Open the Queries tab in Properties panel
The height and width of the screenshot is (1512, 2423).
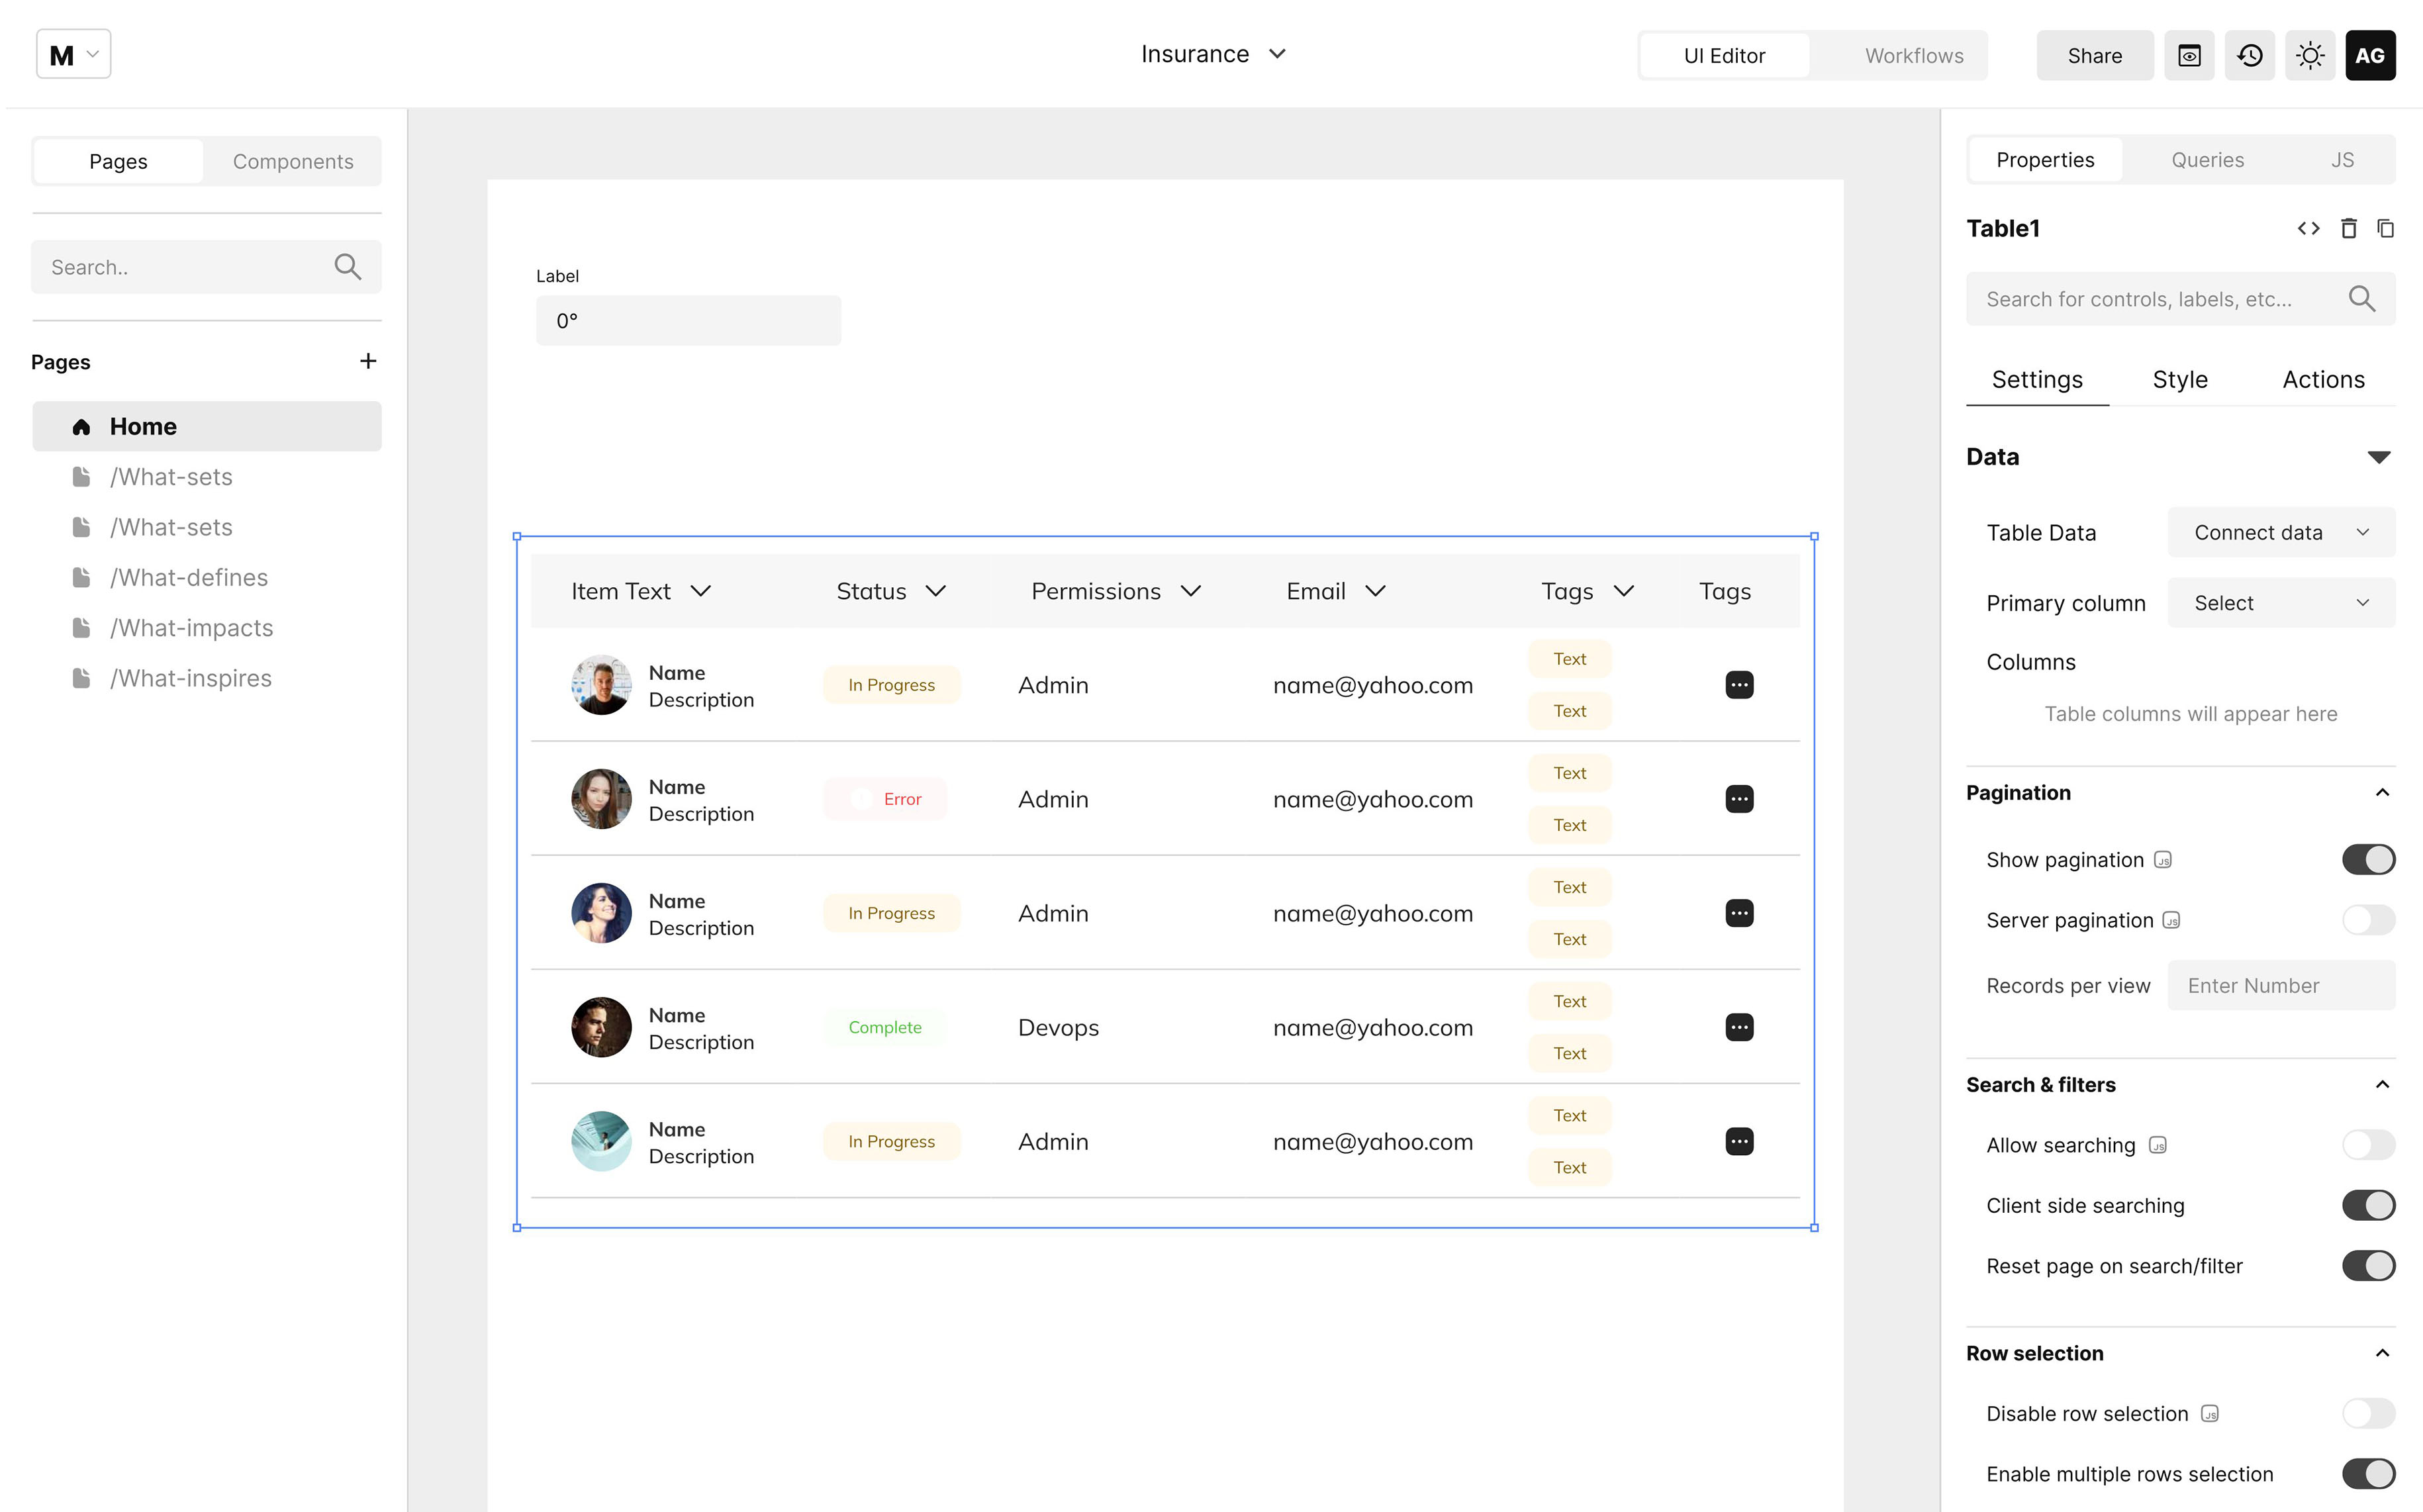pos(2207,159)
